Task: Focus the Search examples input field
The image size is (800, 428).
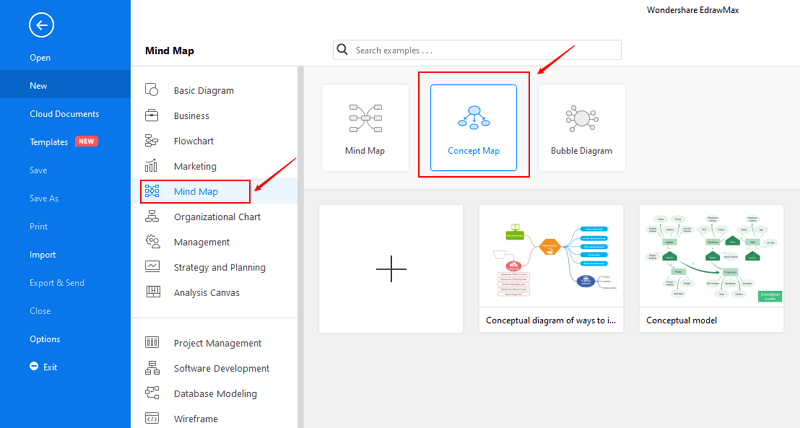Action: [478, 50]
